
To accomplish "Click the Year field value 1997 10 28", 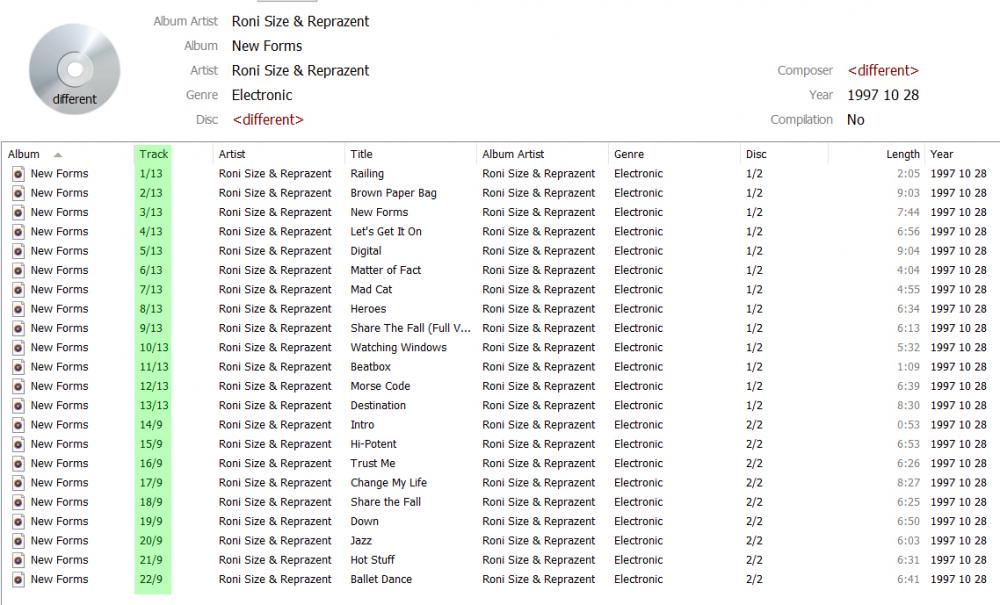I will (883, 95).
